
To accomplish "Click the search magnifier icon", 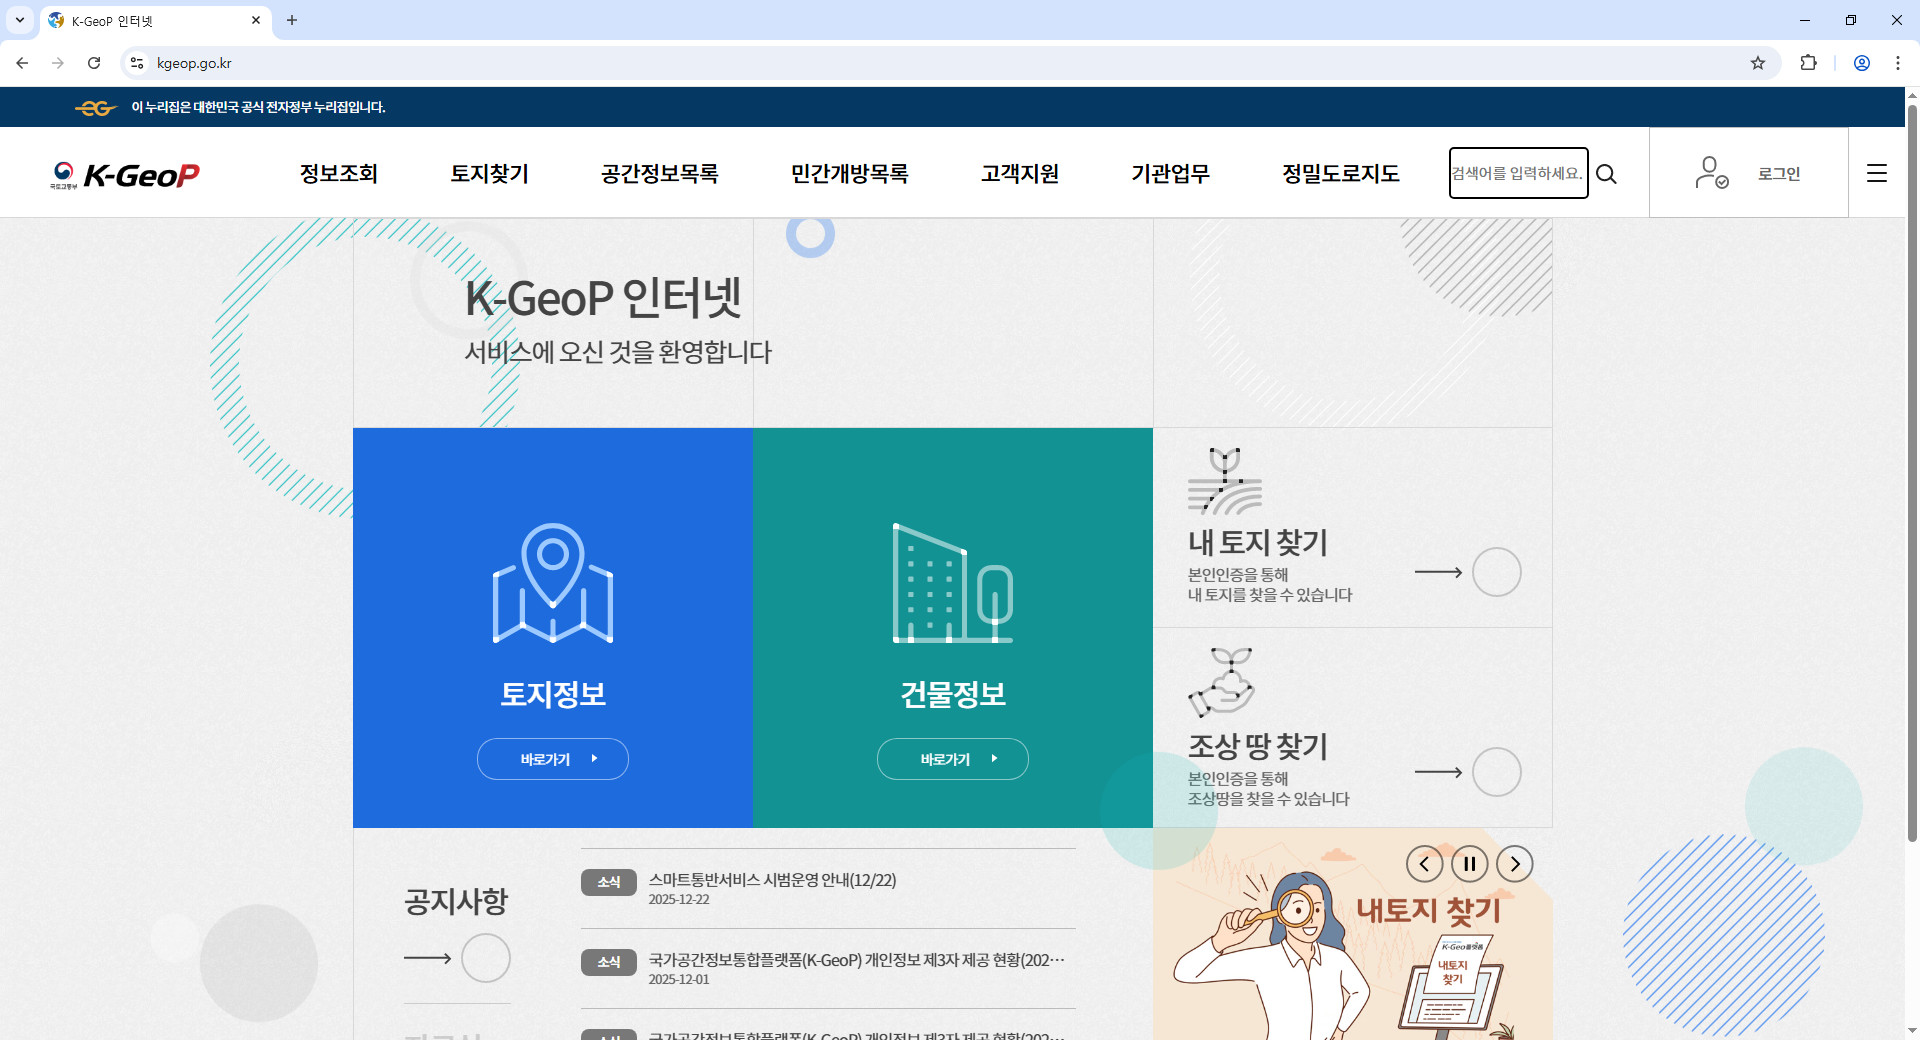I will pos(1606,173).
